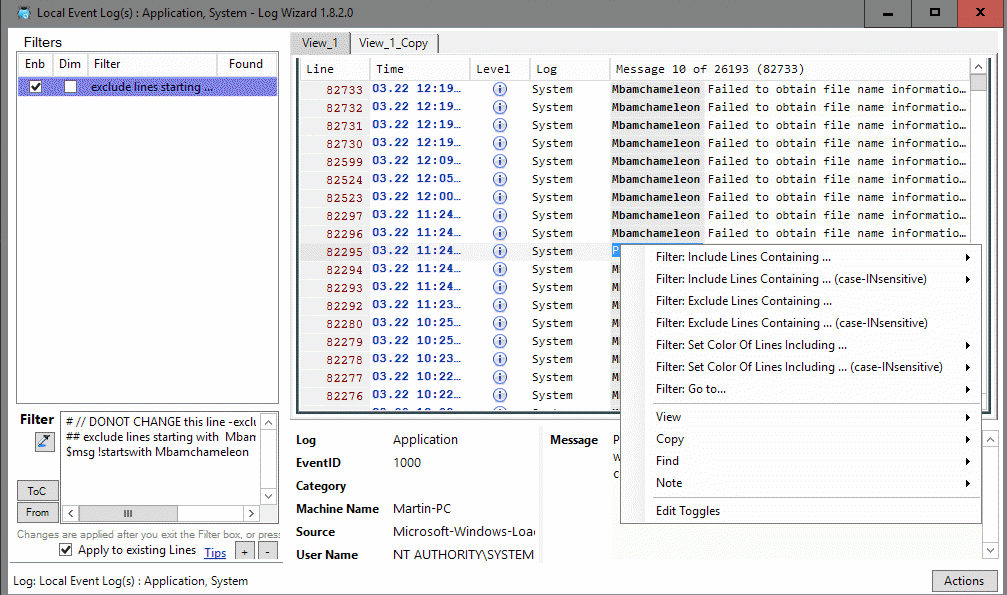The height and width of the screenshot is (595, 1007).
Task: Click the info level icon on line 82731
Action: click(x=500, y=125)
